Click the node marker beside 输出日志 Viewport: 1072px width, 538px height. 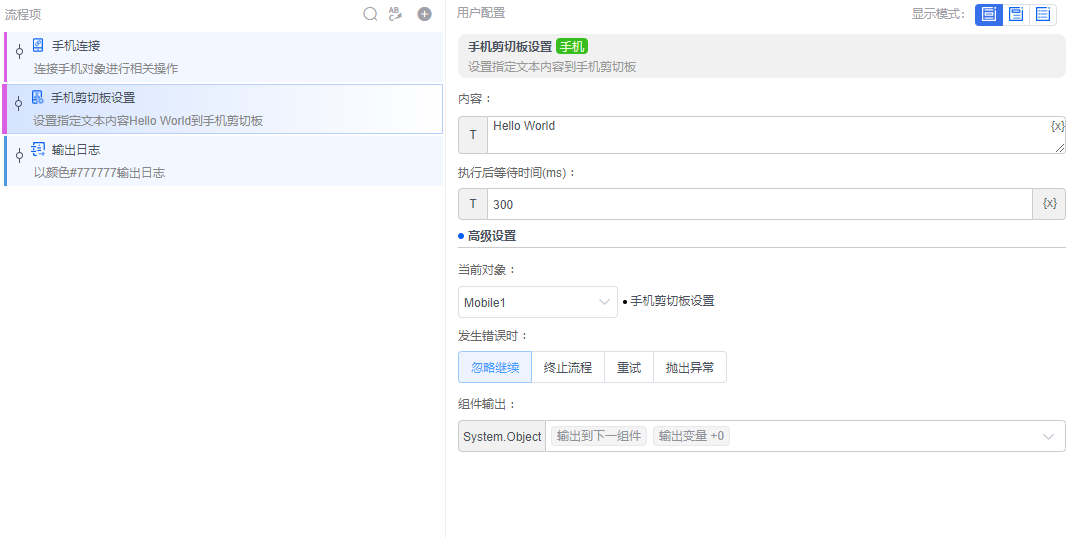19,155
